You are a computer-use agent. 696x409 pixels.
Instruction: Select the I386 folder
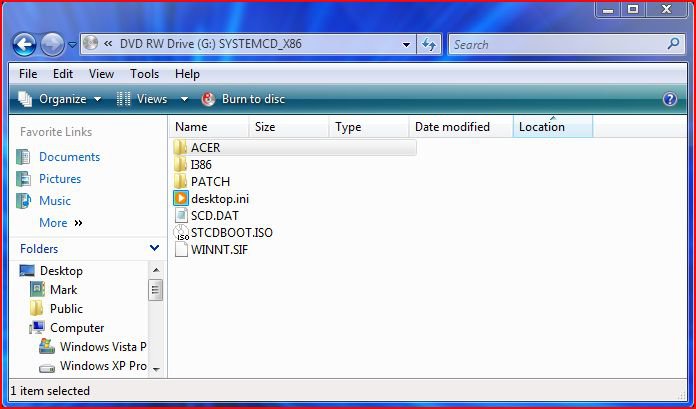[x=193, y=165]
